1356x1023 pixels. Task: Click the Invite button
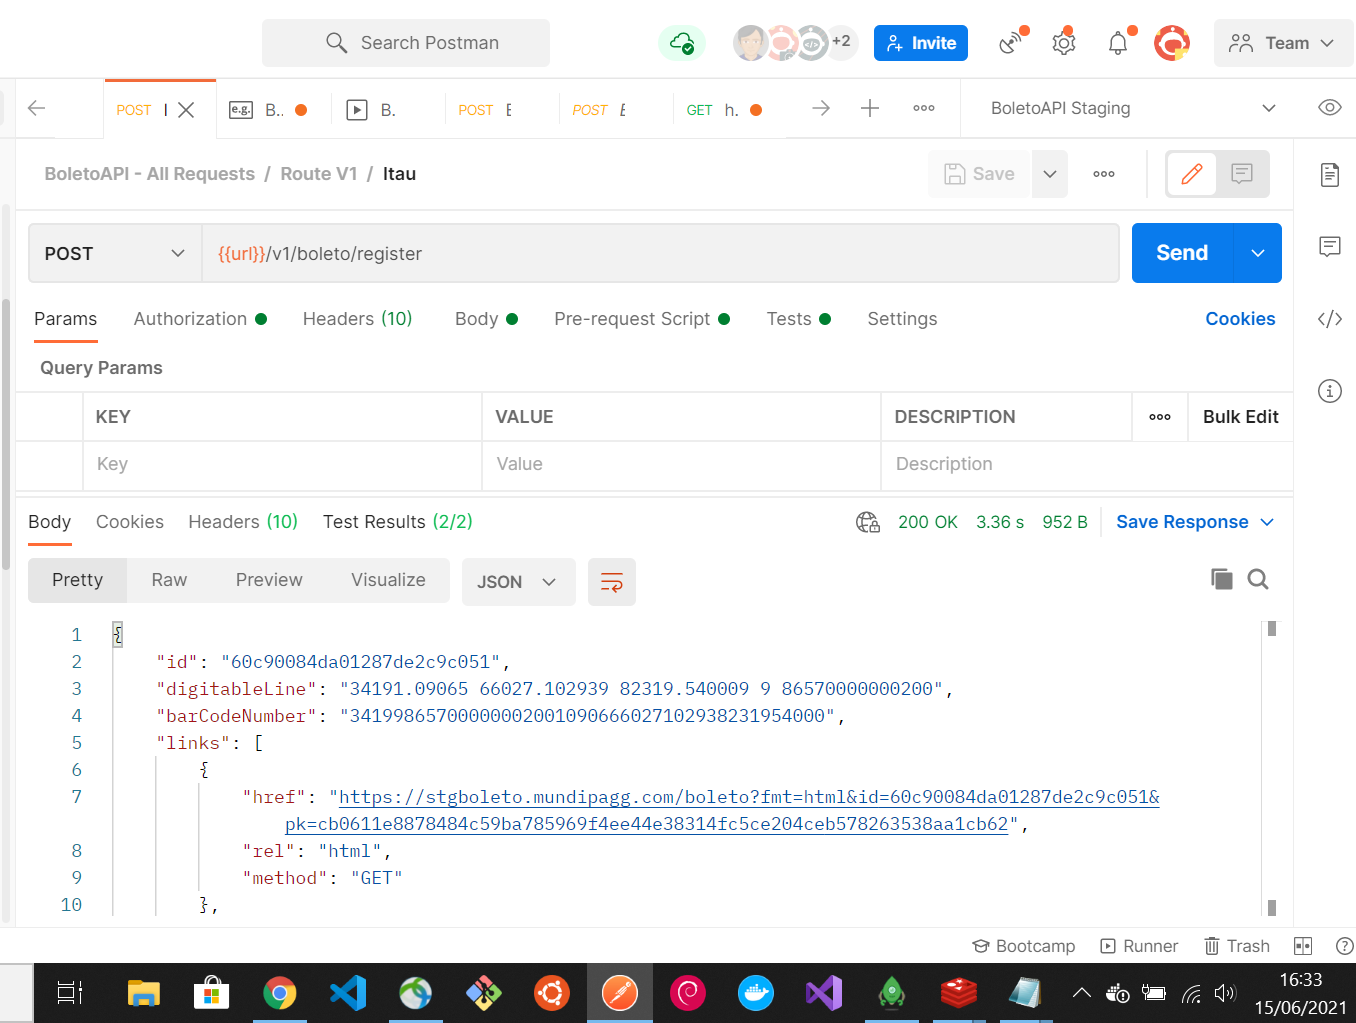(921, 43)
